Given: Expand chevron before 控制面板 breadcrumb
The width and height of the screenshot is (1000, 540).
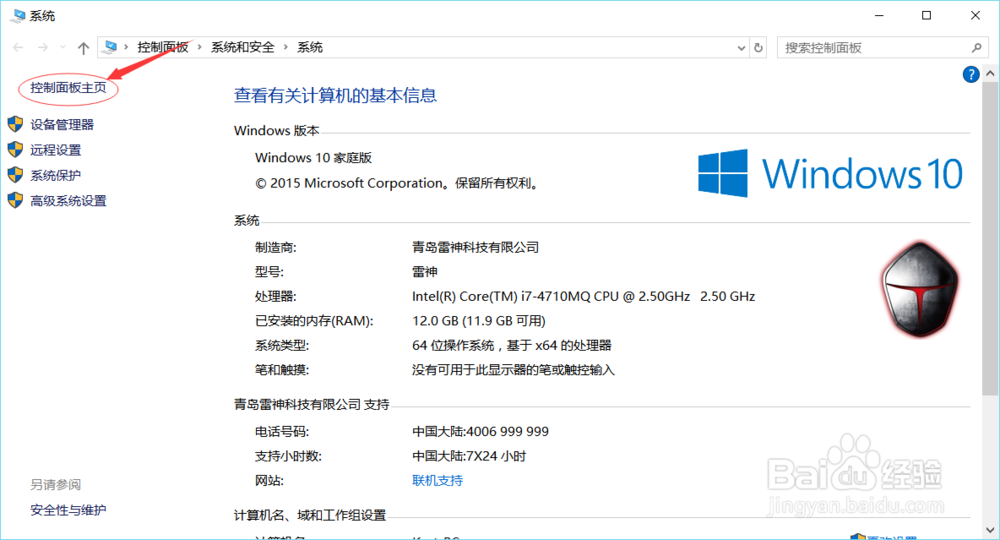Looking at the screenshot, I should coord(126,47).
